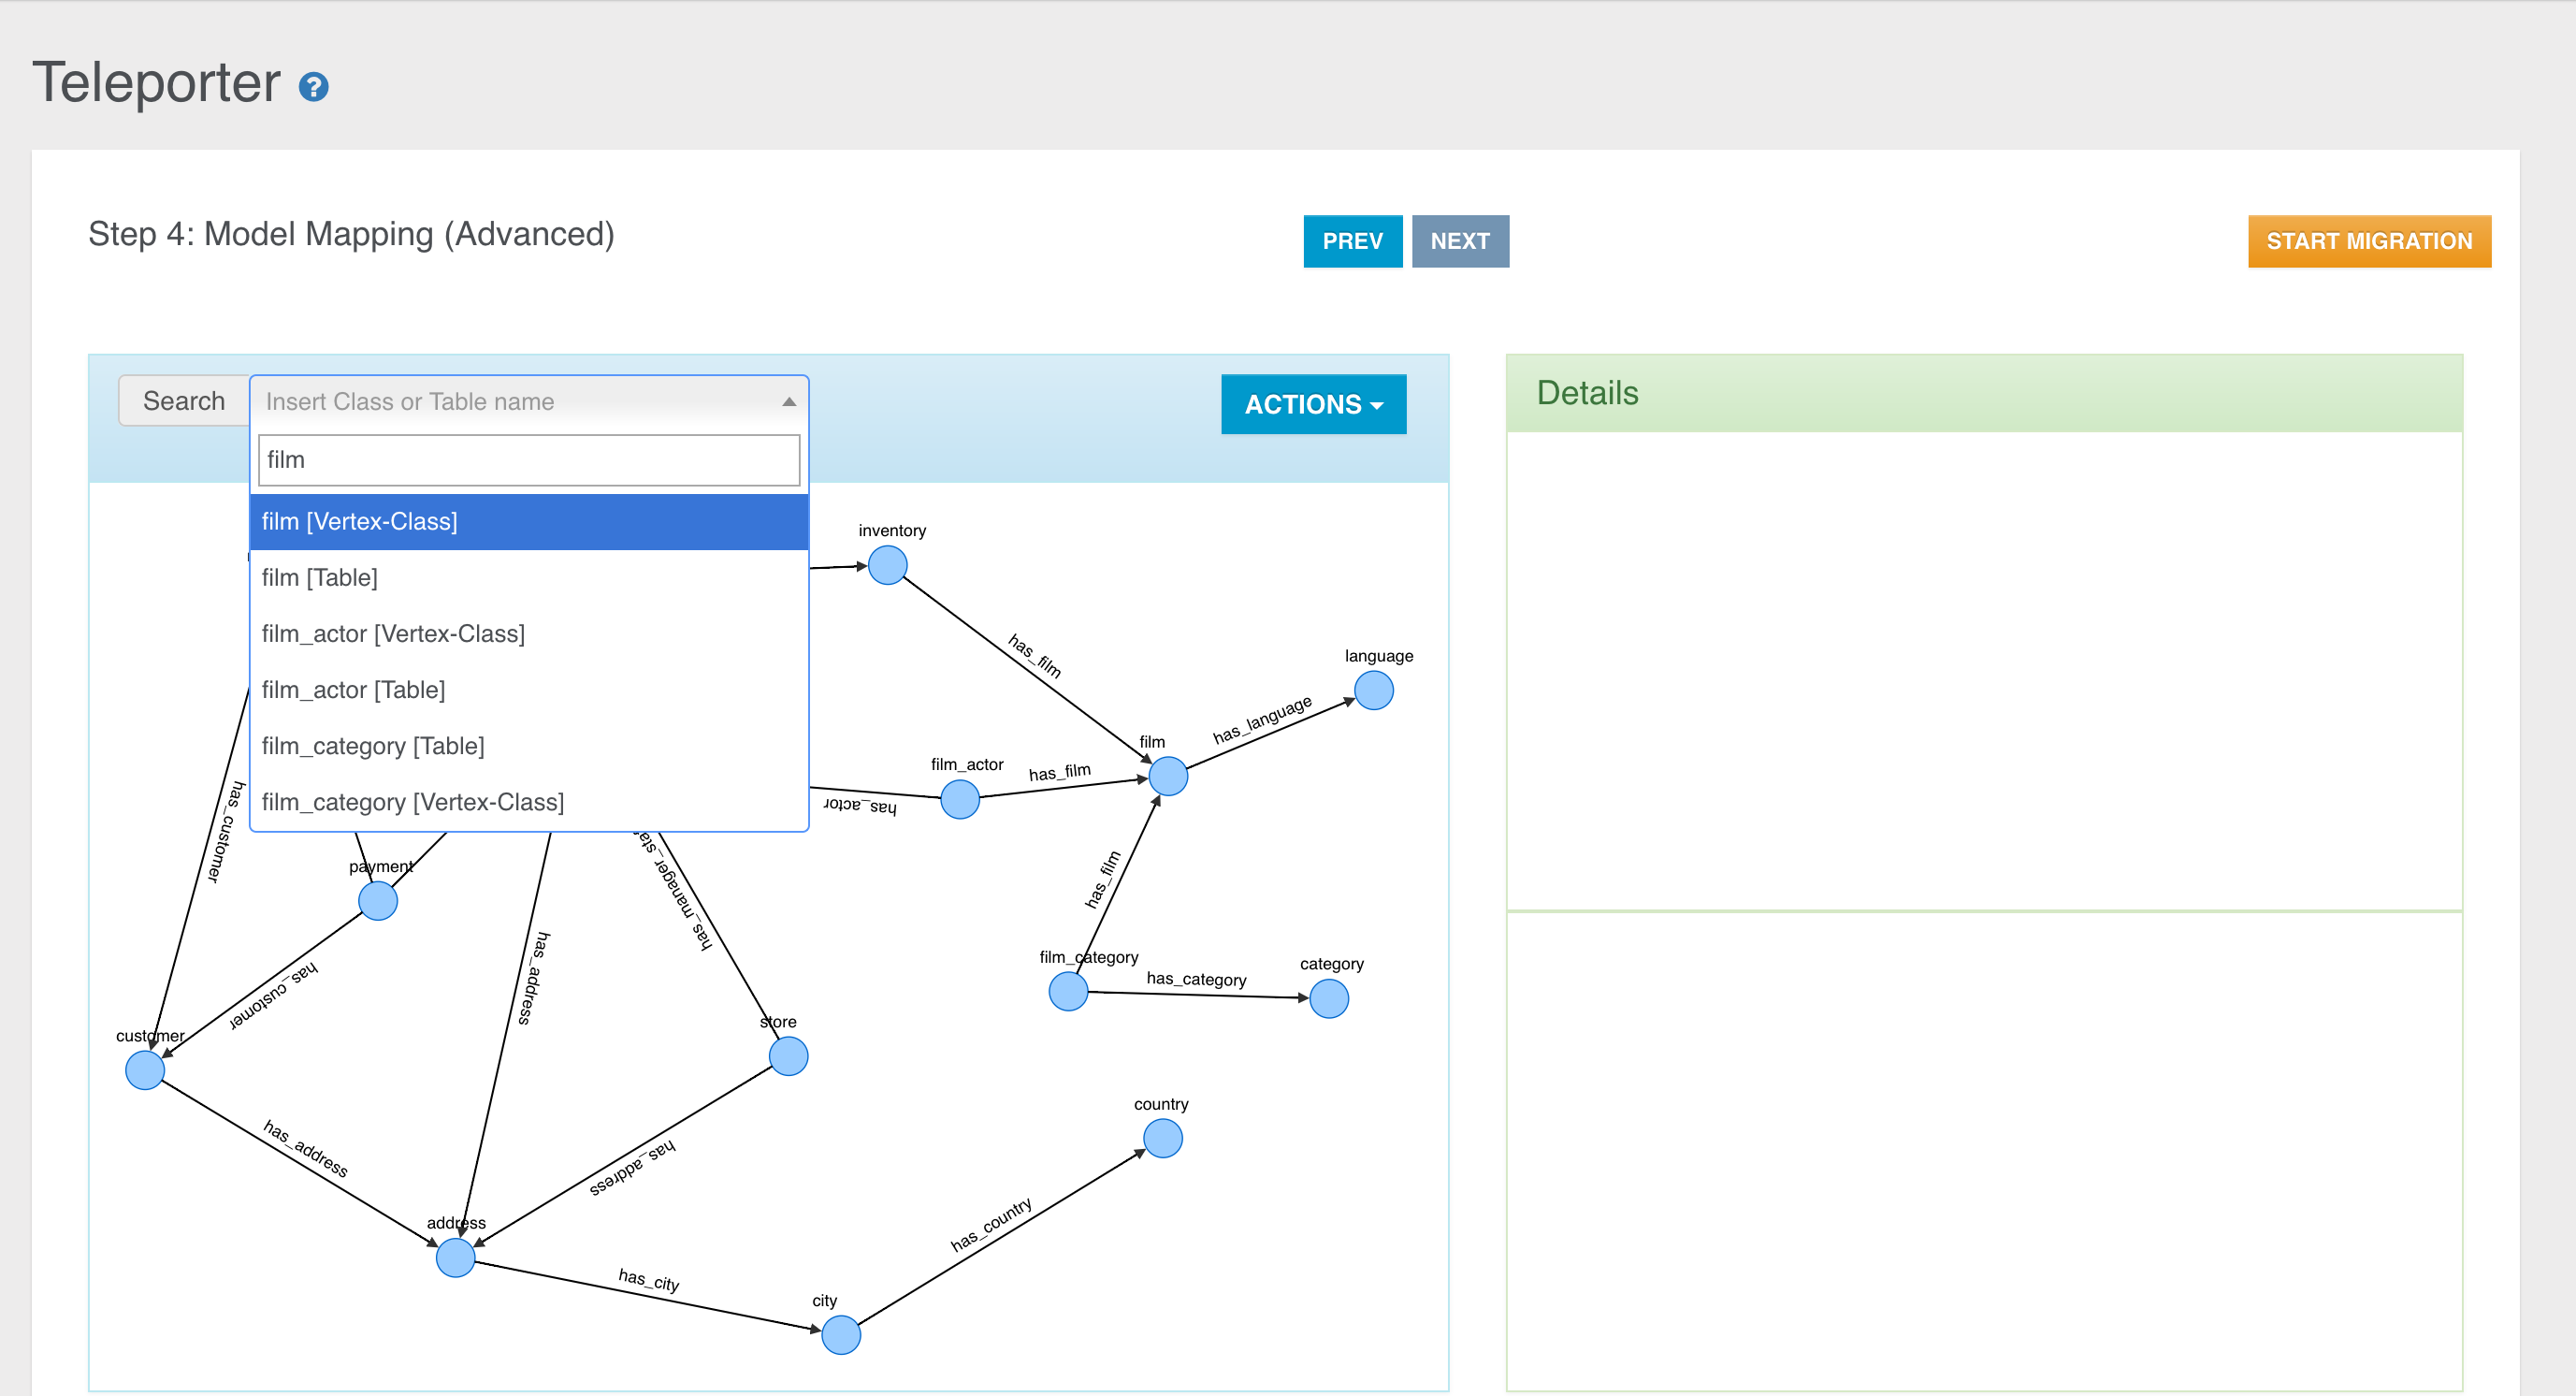Click the PREV navigation button

point(1353,240)
